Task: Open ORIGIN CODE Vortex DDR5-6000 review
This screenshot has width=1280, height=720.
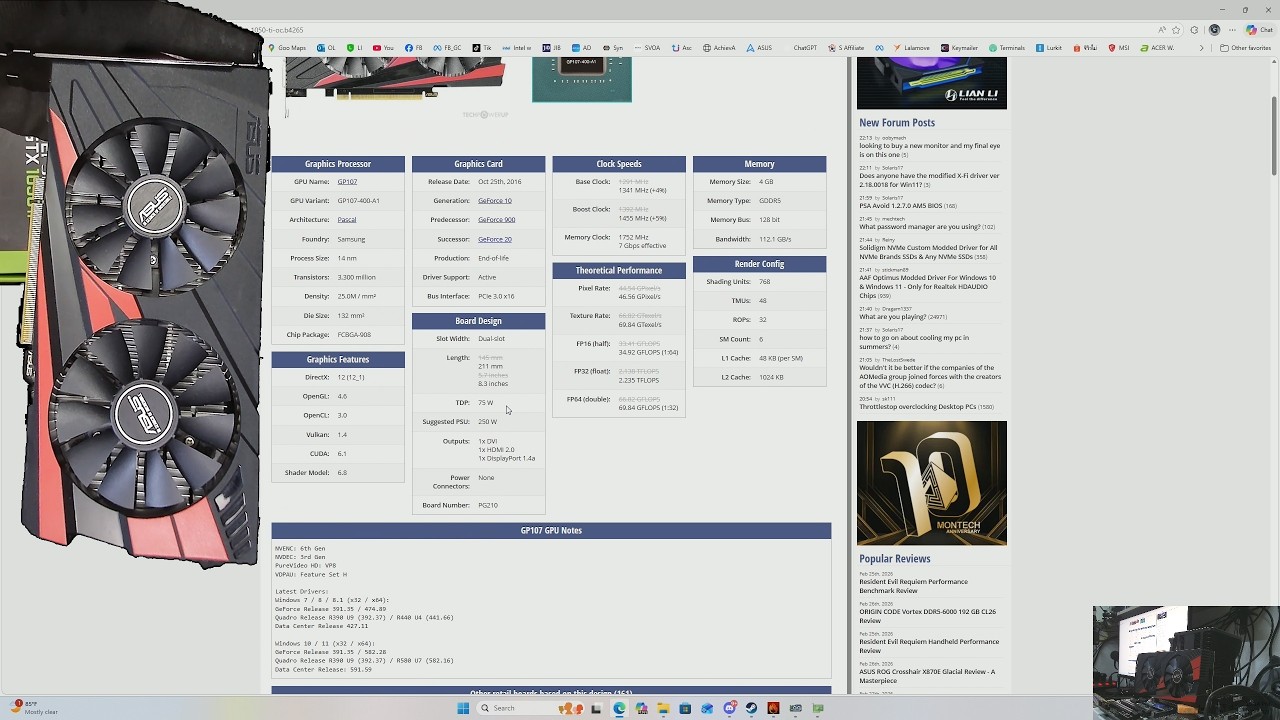Action: (x=927, y=616)
